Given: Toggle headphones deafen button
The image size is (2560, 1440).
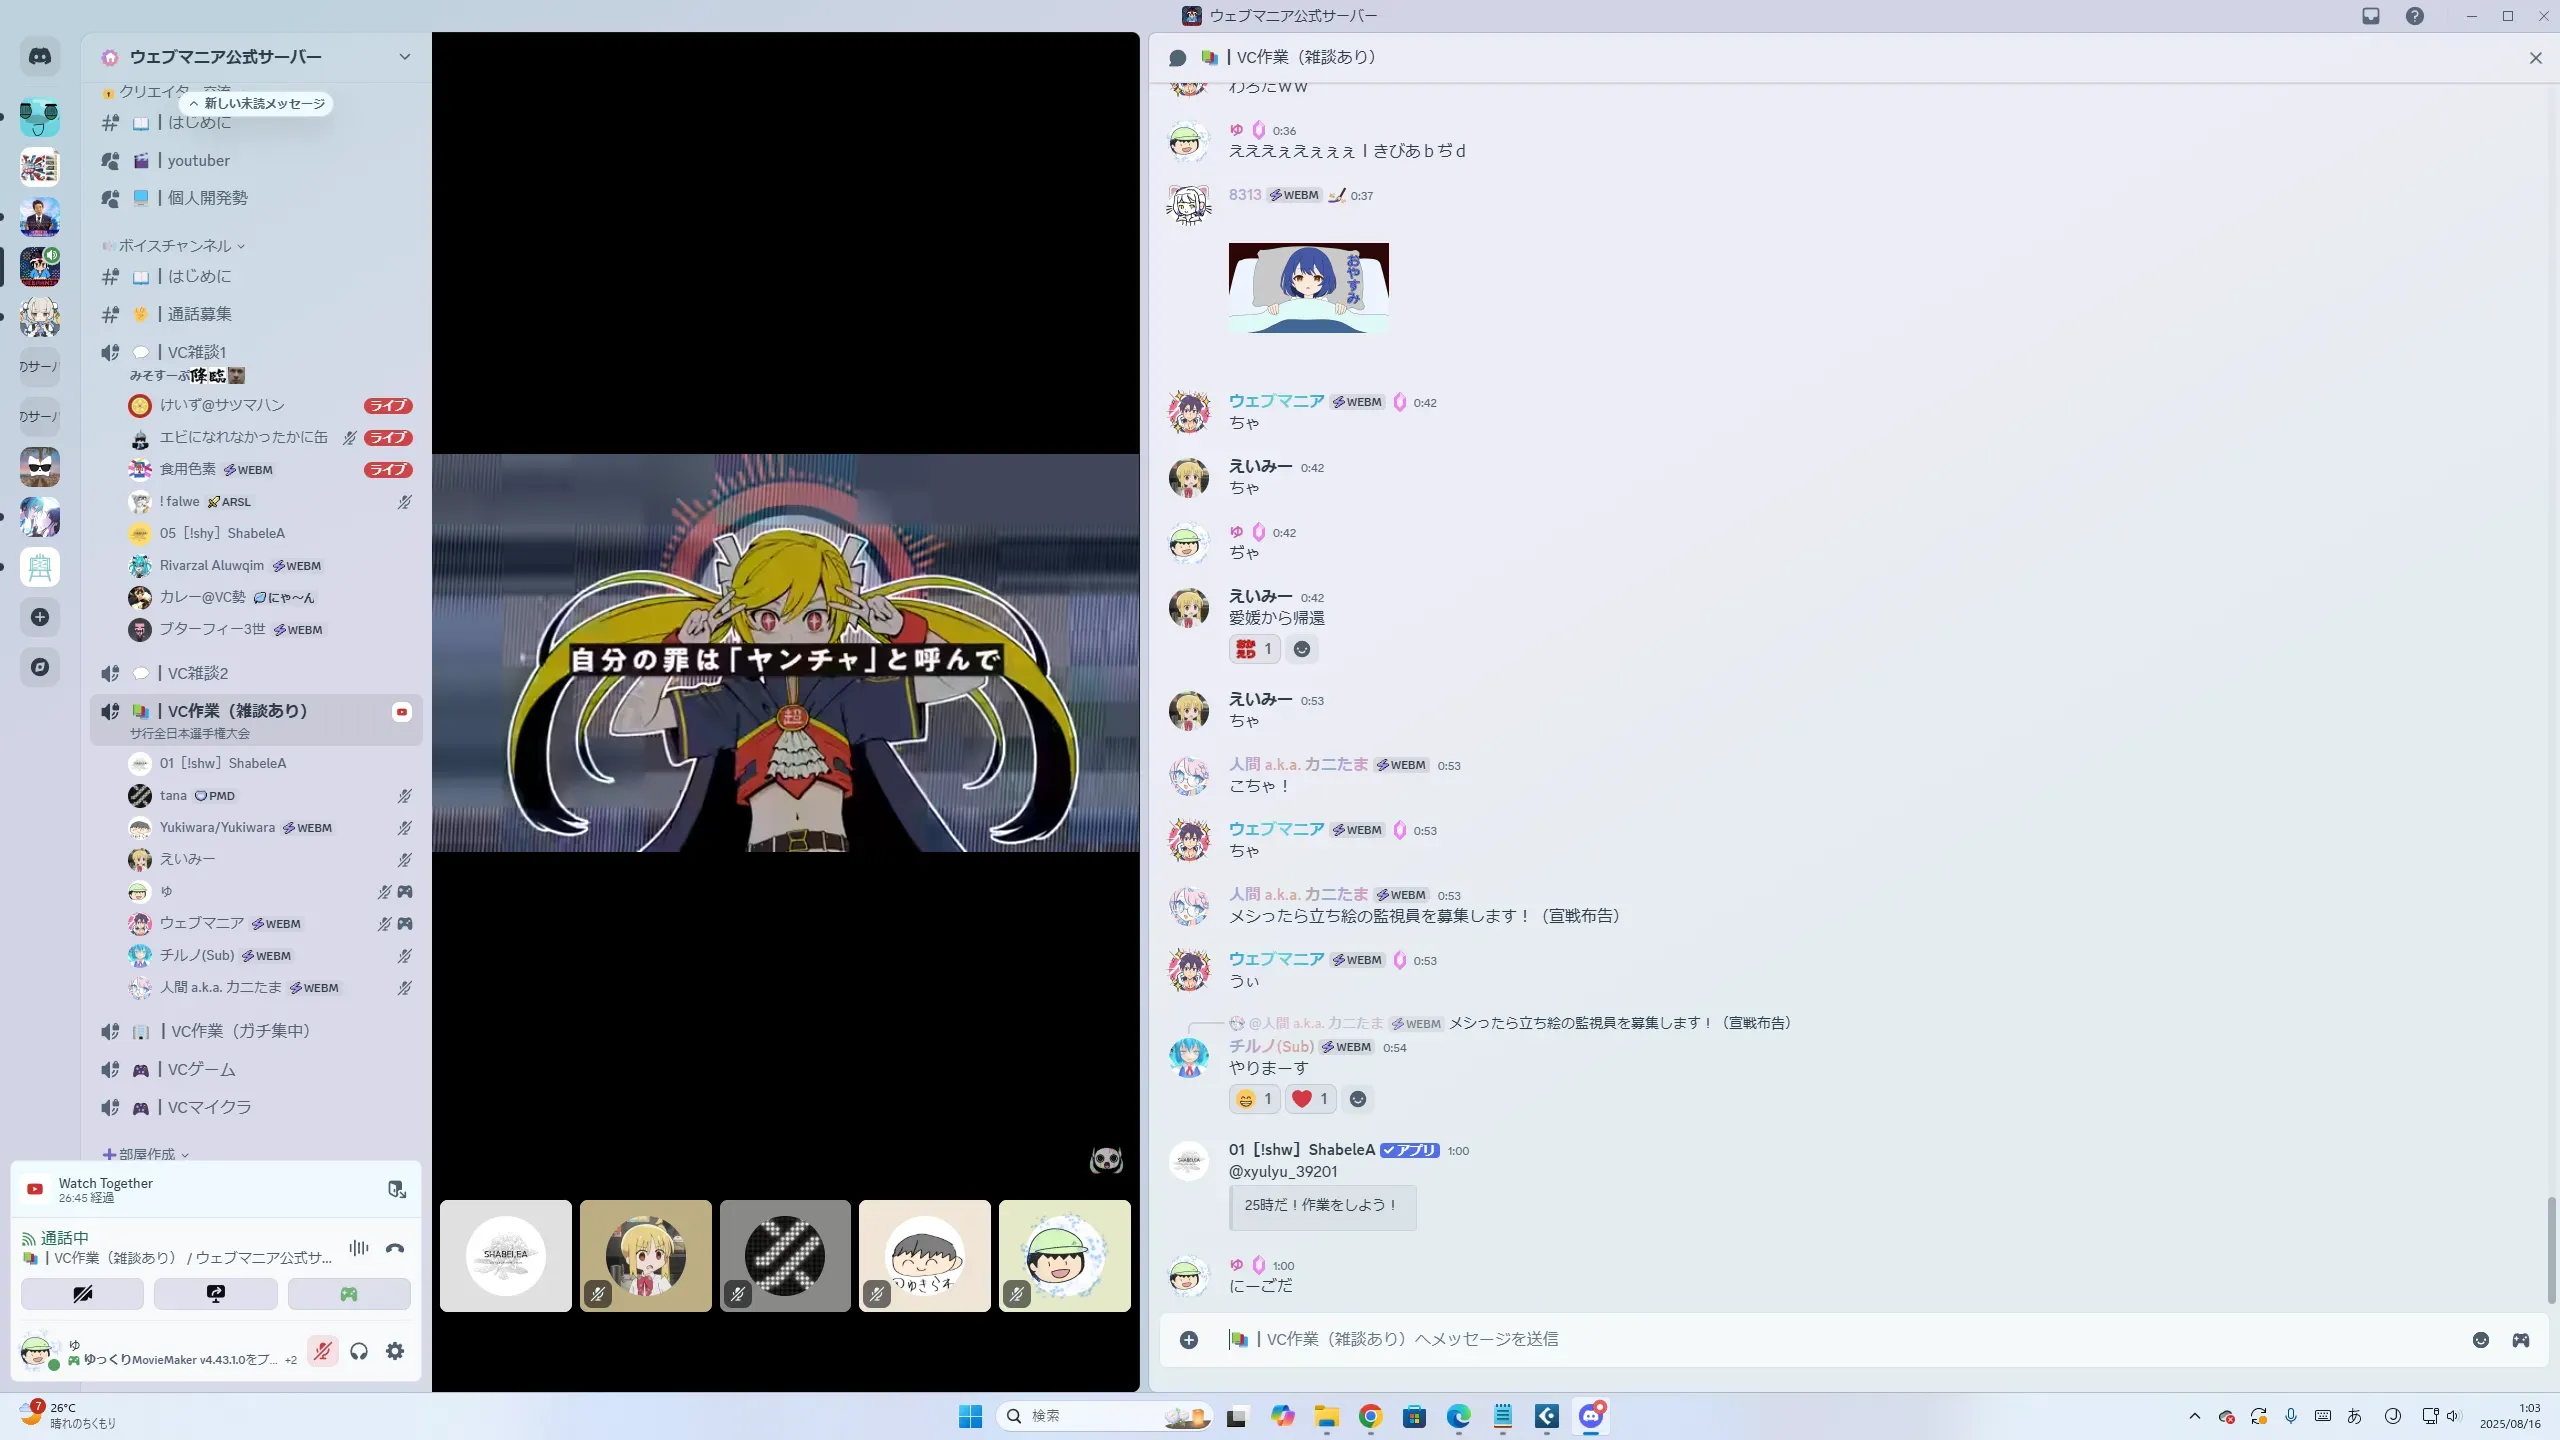Looking at the screenshot, I should [x=359, y=1352].
